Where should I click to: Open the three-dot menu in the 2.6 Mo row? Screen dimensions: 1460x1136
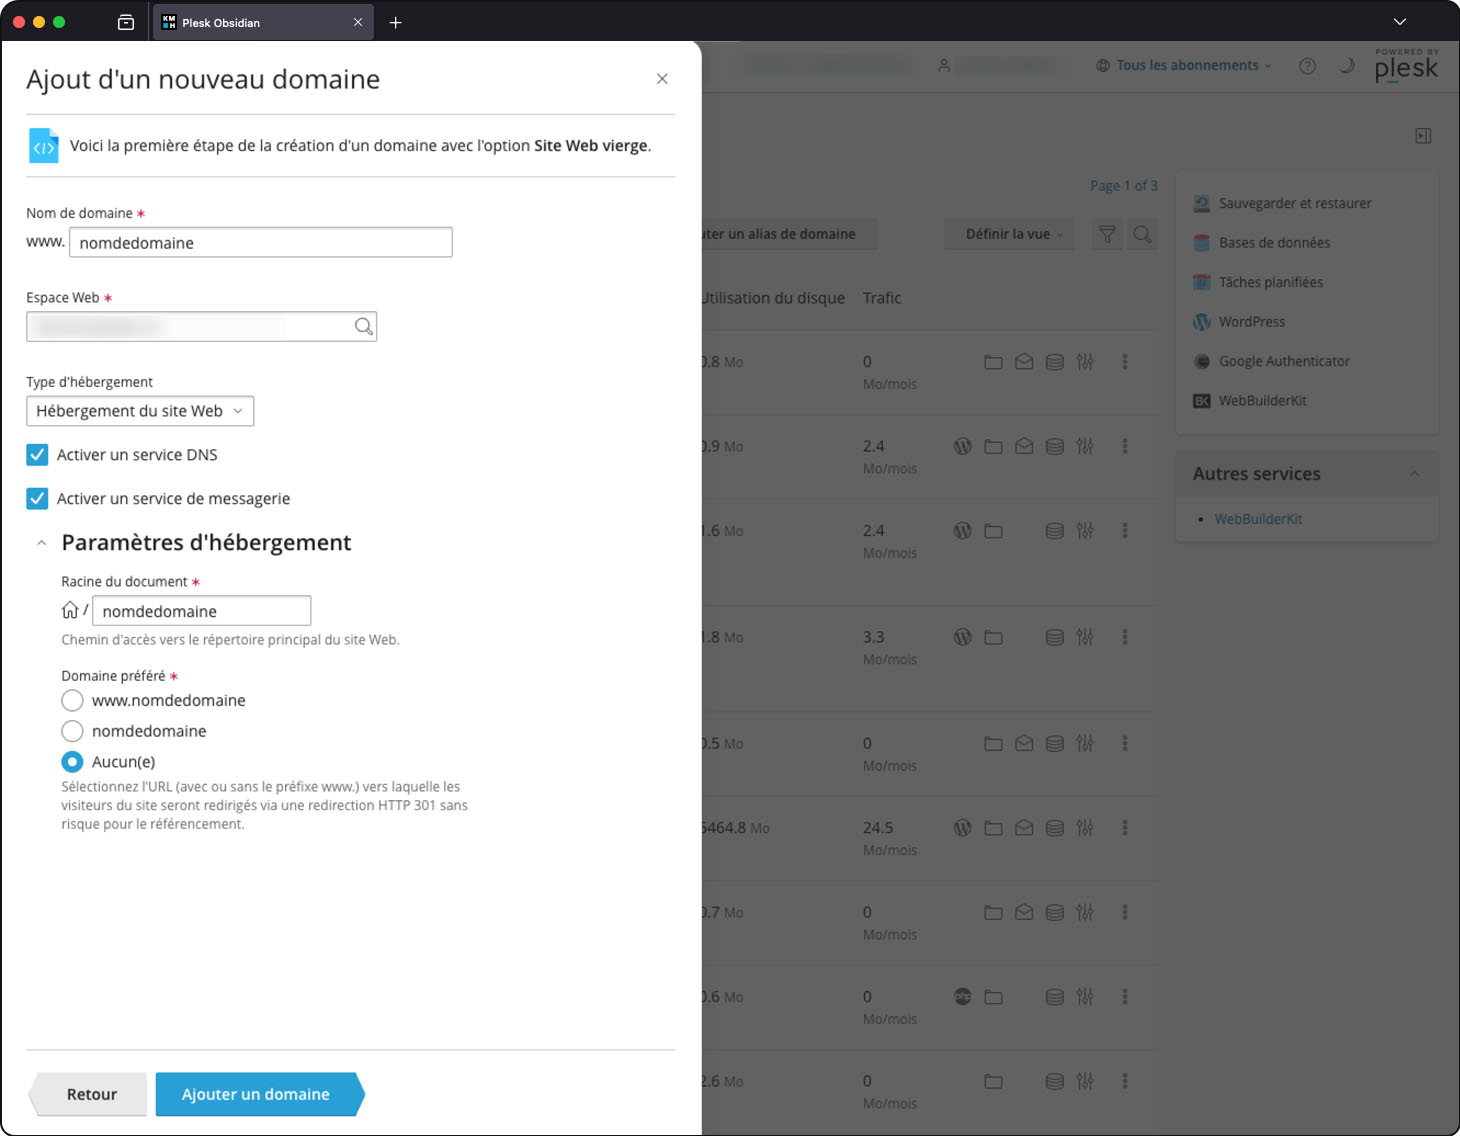pos(1125,1081)
